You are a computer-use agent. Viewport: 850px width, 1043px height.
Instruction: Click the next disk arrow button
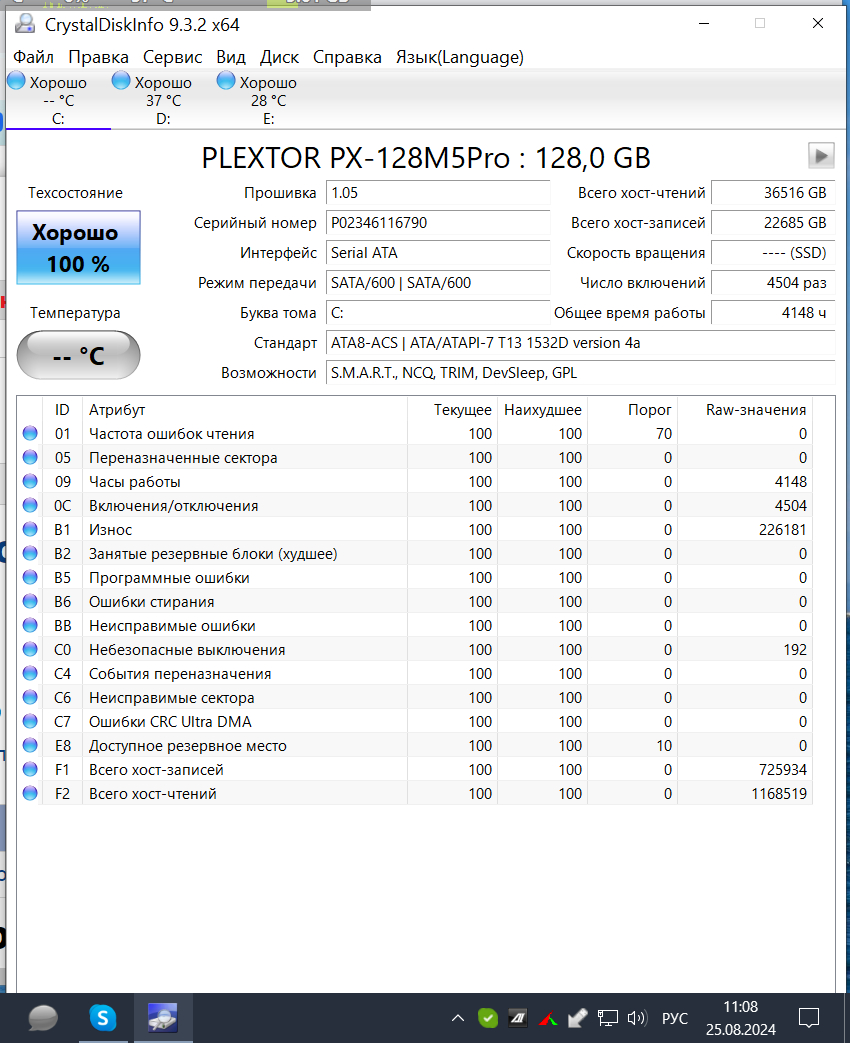821,156
